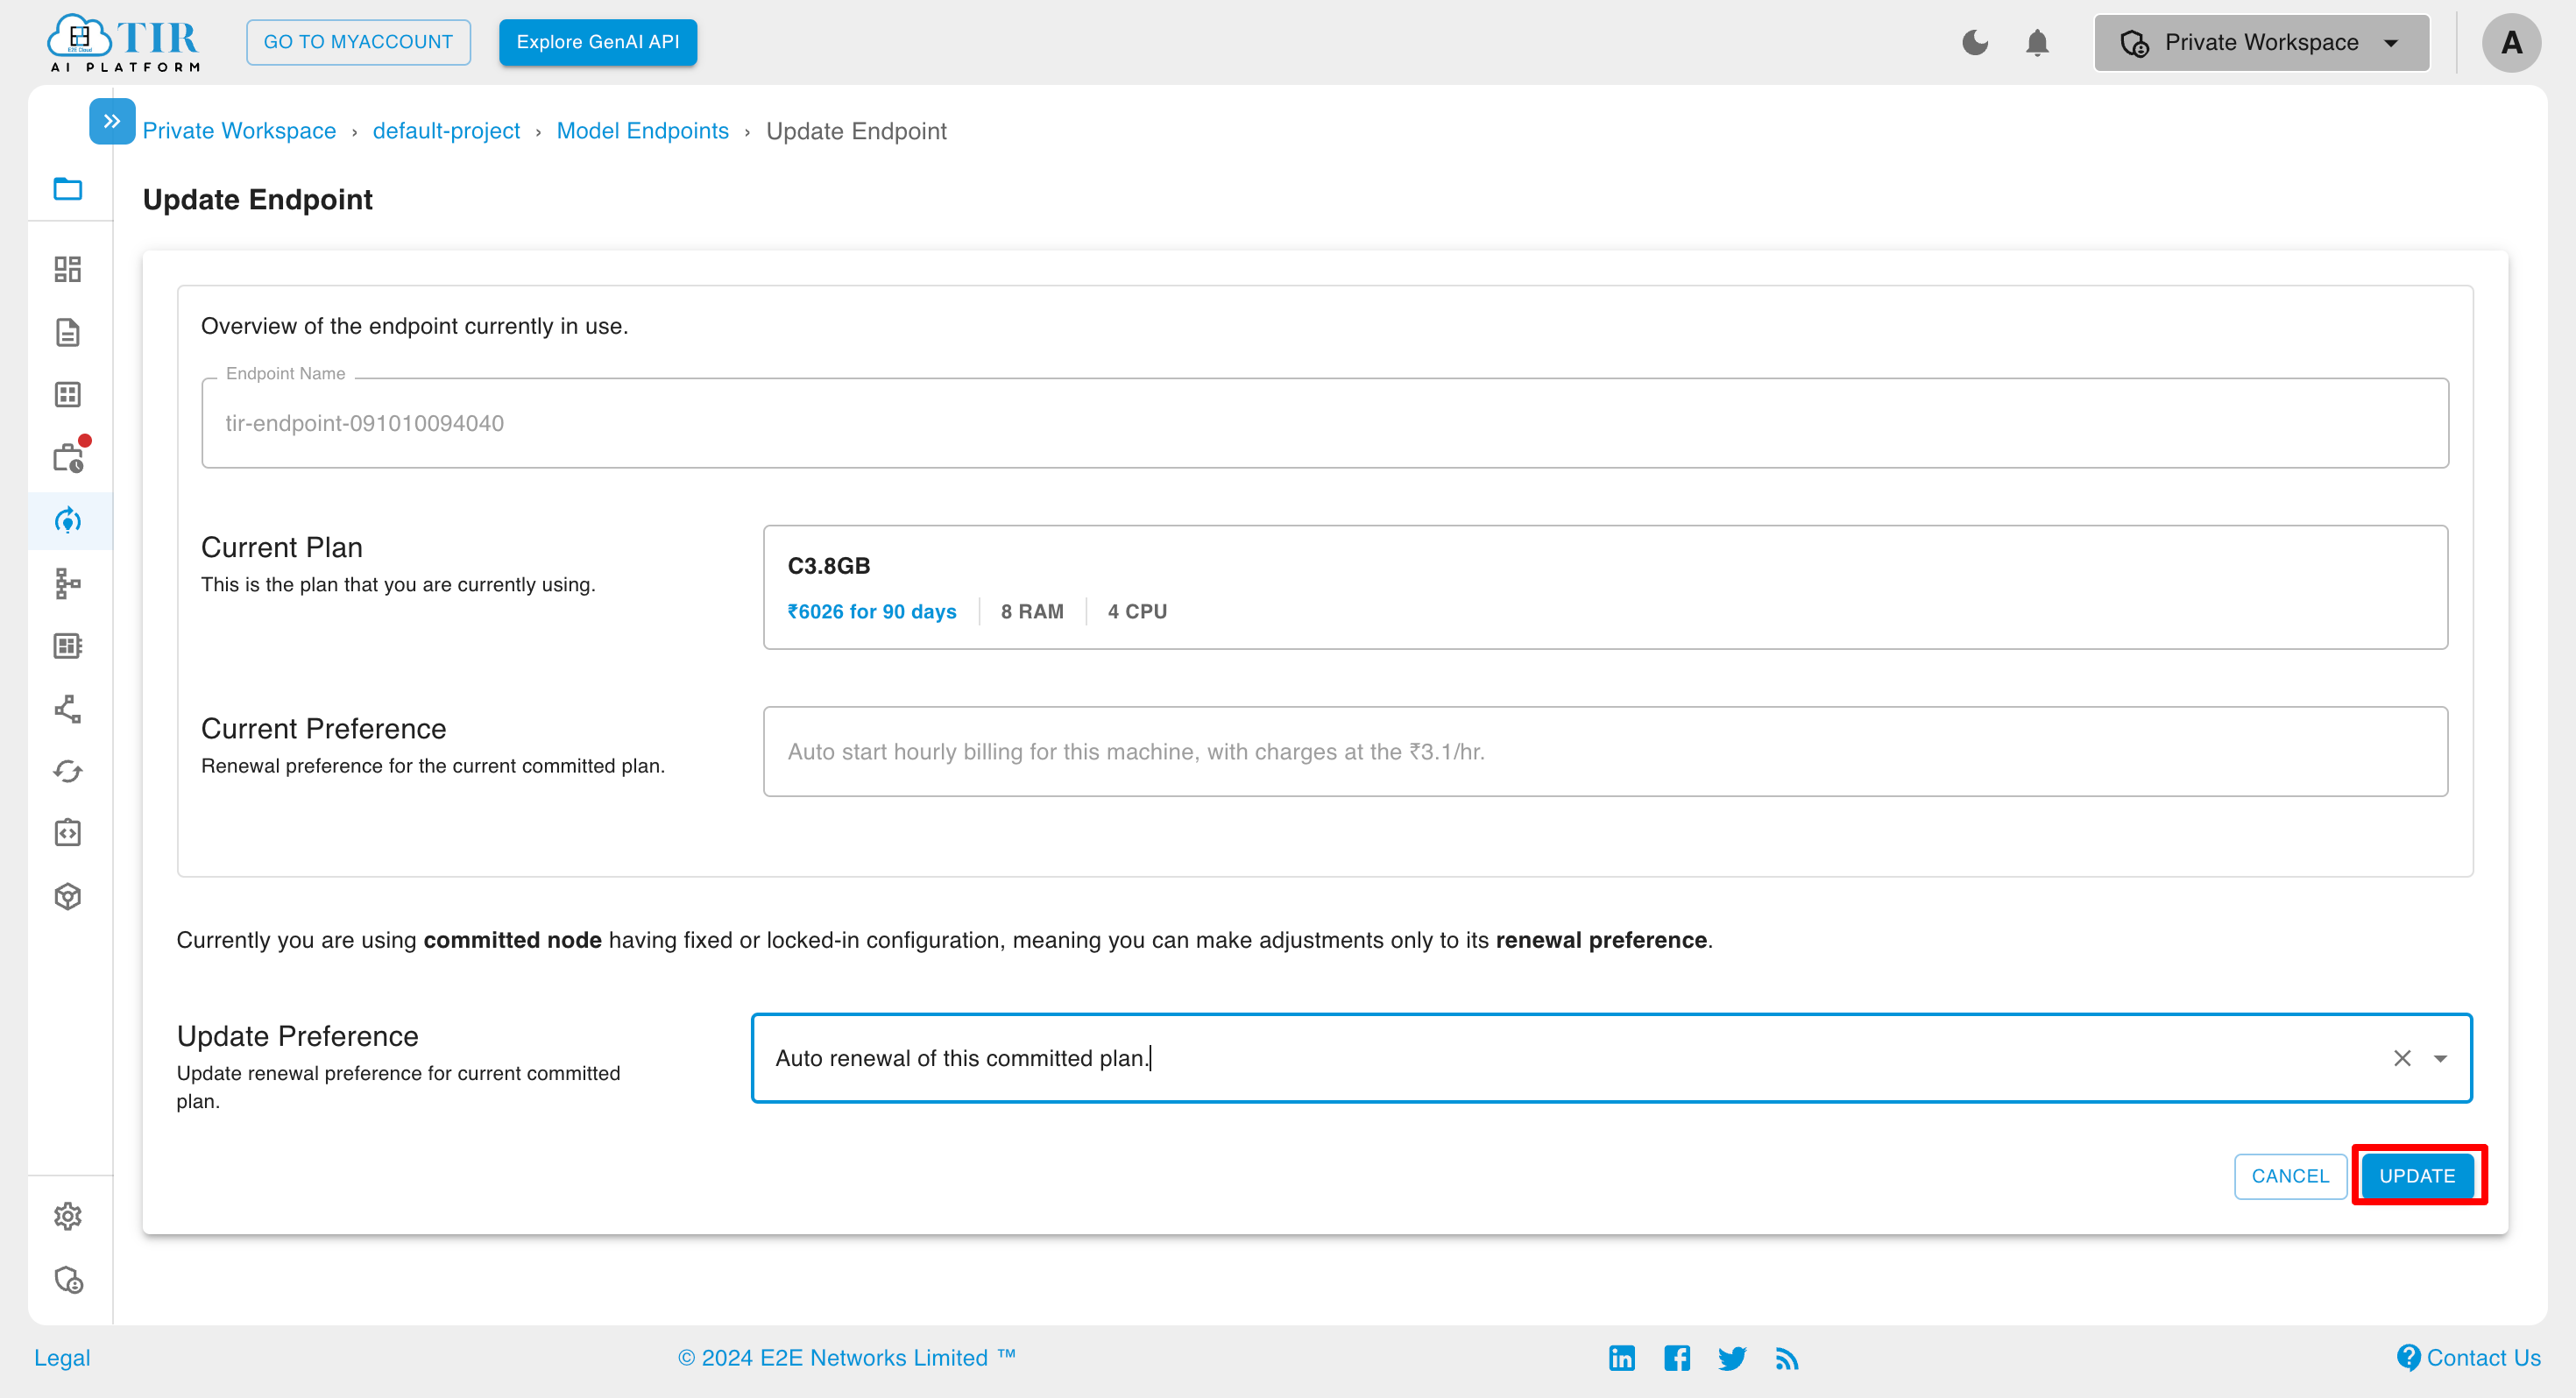Expand the Update Preference dropdown arrow

pyautogui.click(x=2440, y=1059)
